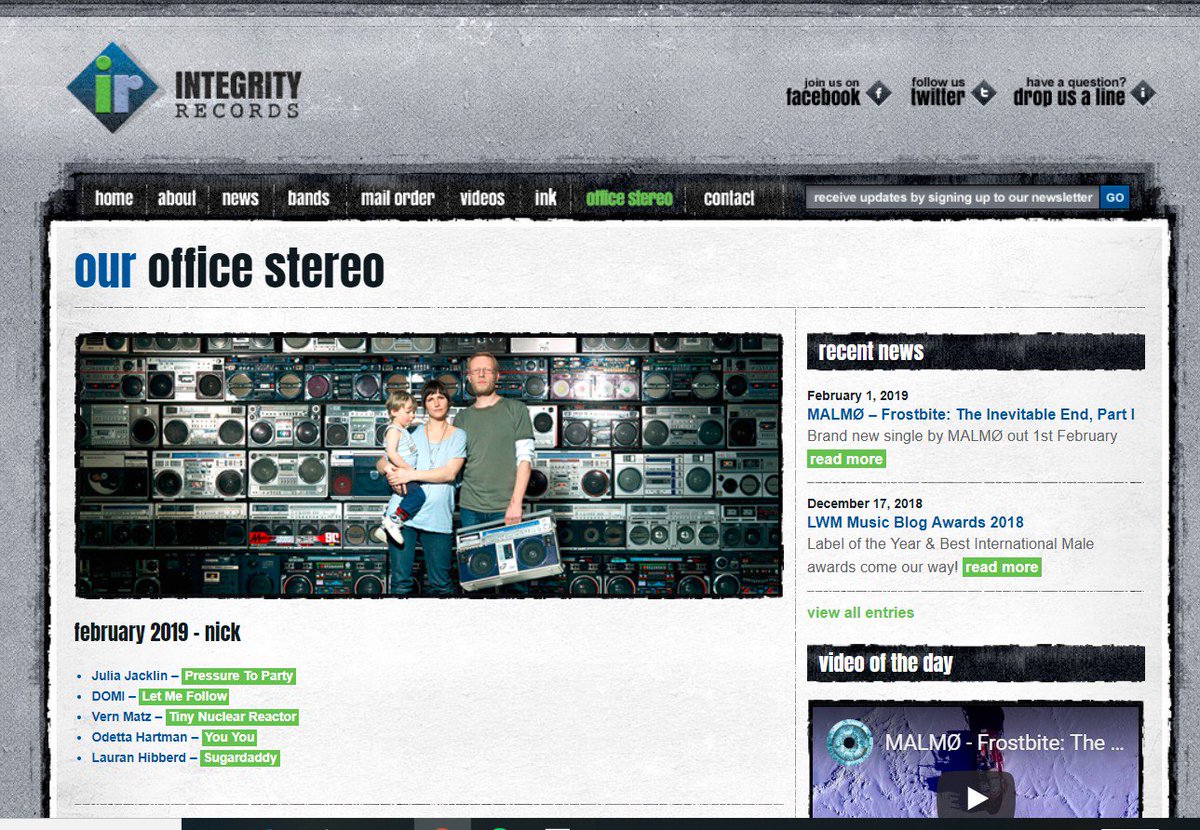Click the 'February 1, 2019' date
The width and height of the screenshot is (1200, 830).
pyautogui.click(x=858, y=395)
